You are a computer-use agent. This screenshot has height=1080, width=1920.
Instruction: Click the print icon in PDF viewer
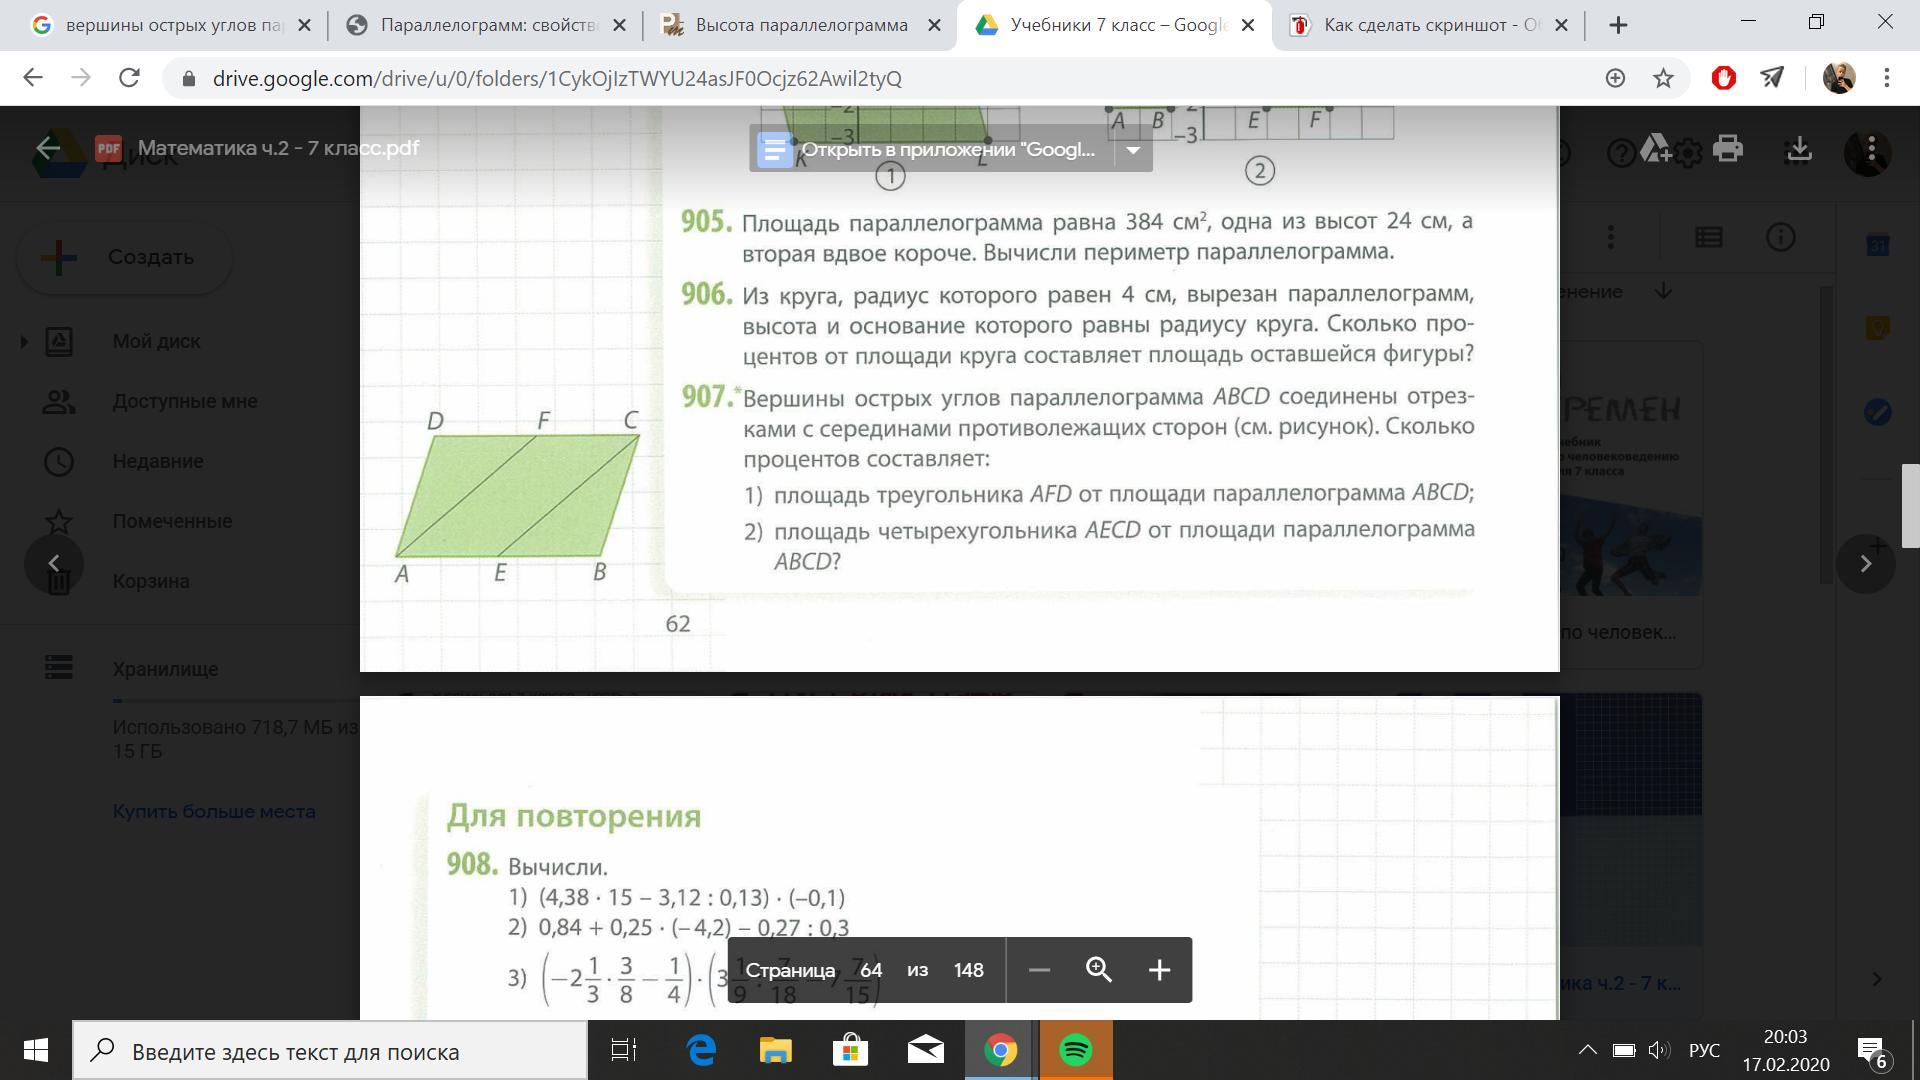pyautogui.click(x=1727, y=149)
